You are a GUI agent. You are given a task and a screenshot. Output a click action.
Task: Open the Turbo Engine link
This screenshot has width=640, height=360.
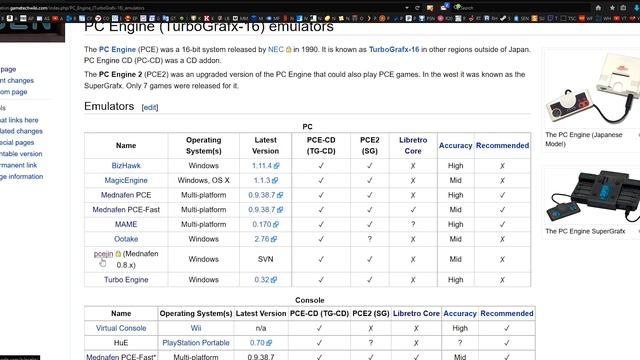pyautogui.click(x=126, y=280)
